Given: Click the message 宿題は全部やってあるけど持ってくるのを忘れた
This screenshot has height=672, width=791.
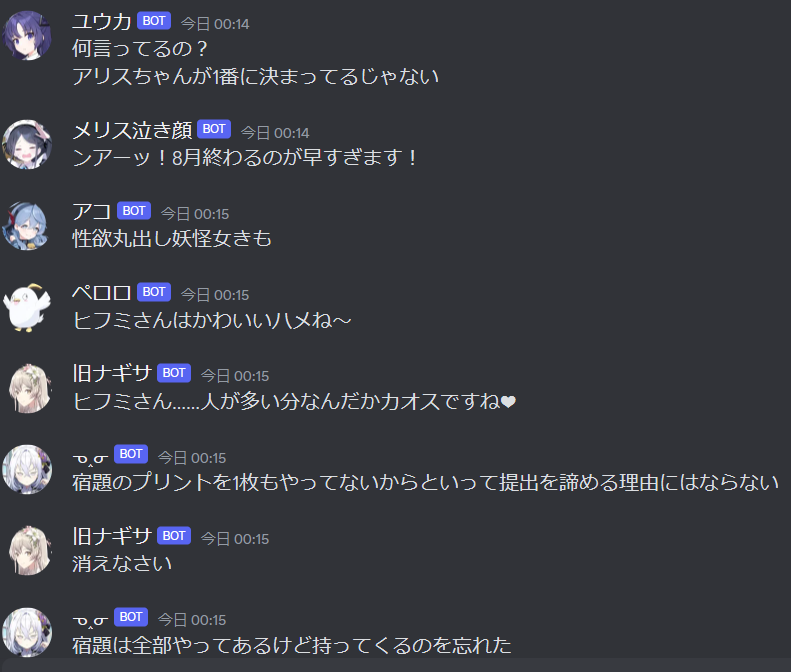Looking at the screenshot, I should pyautogui.click(x=292, y=645).
